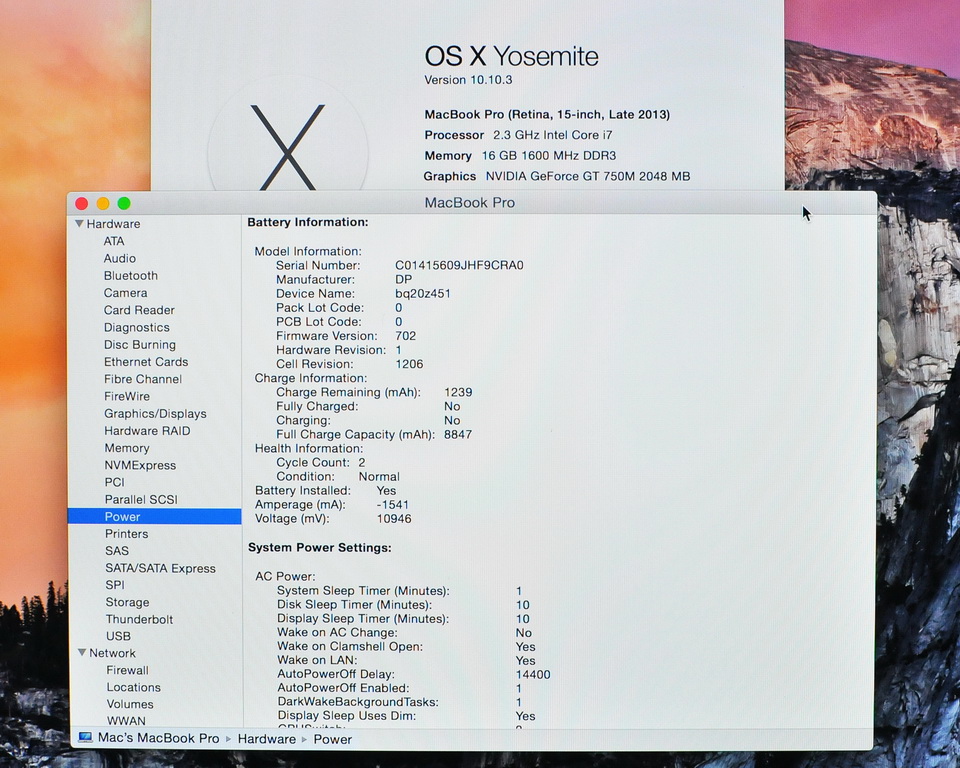Click Power in the path bar

tap(332, 740)
